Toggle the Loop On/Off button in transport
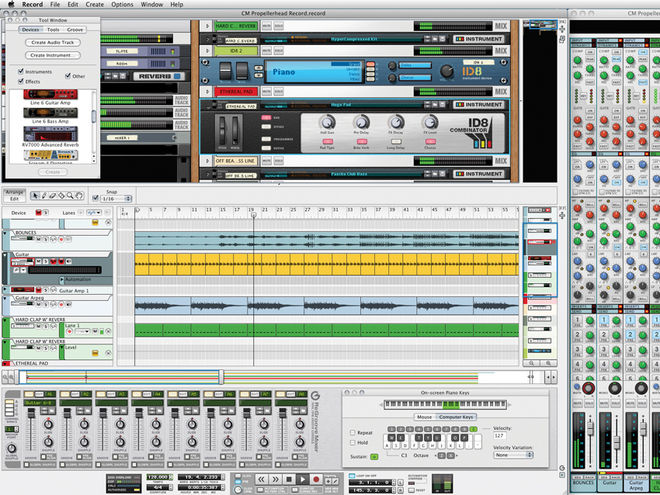Image resolution: width=660 pixels, height=495 pixels. pos(352,475)
